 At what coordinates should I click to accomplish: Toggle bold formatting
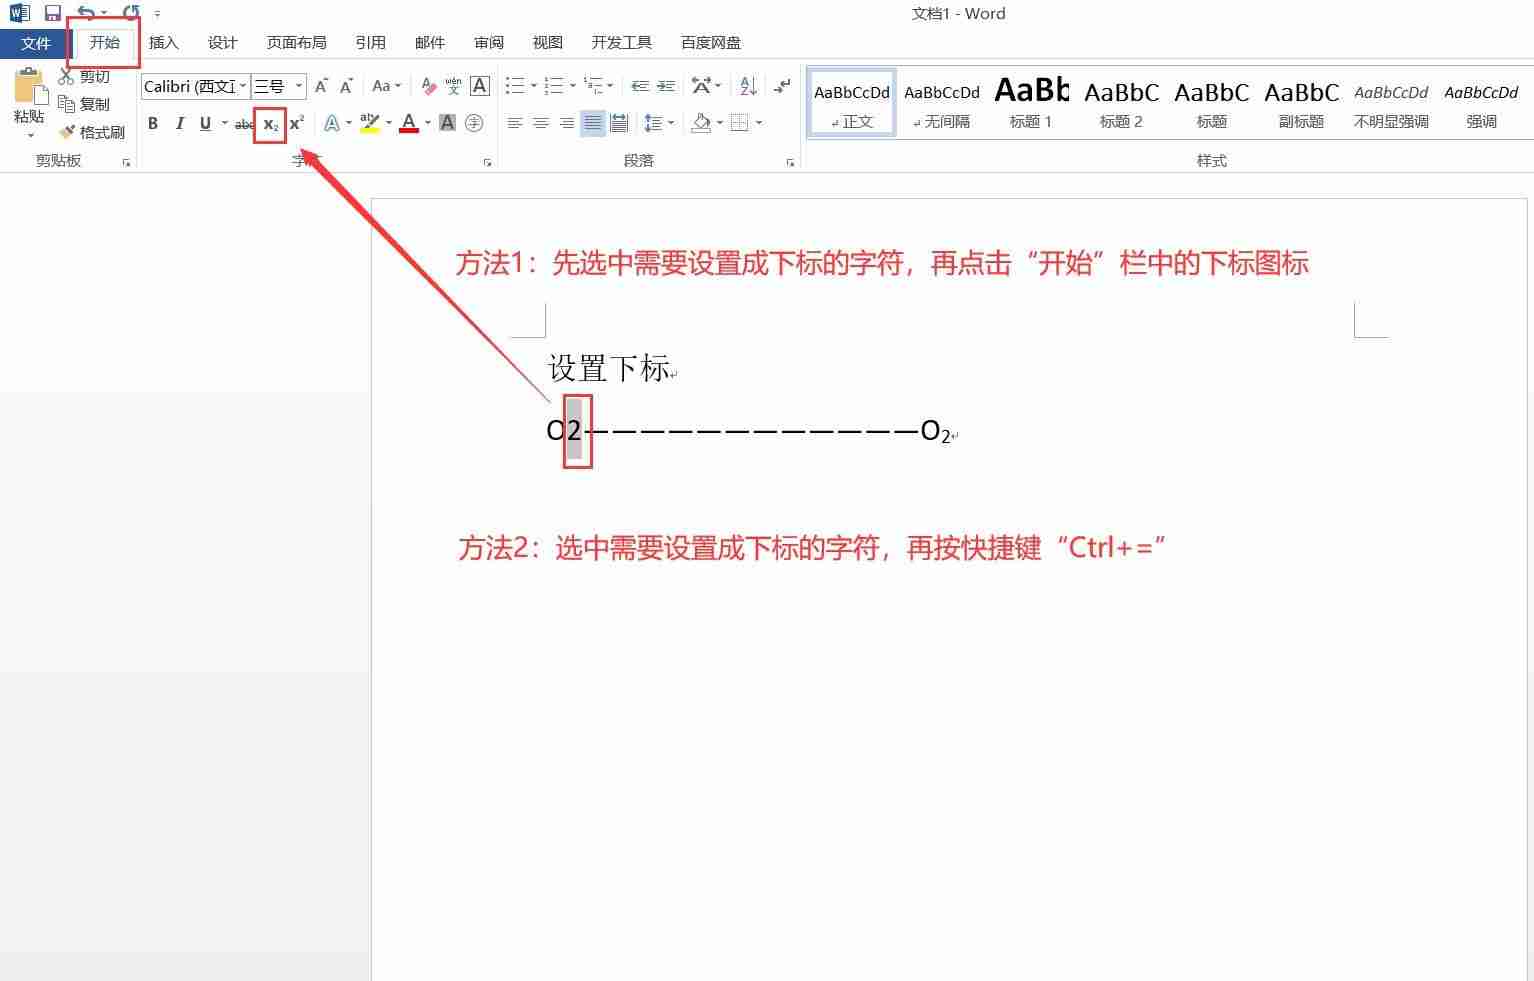pyautogui.click(x=153, y=123)
